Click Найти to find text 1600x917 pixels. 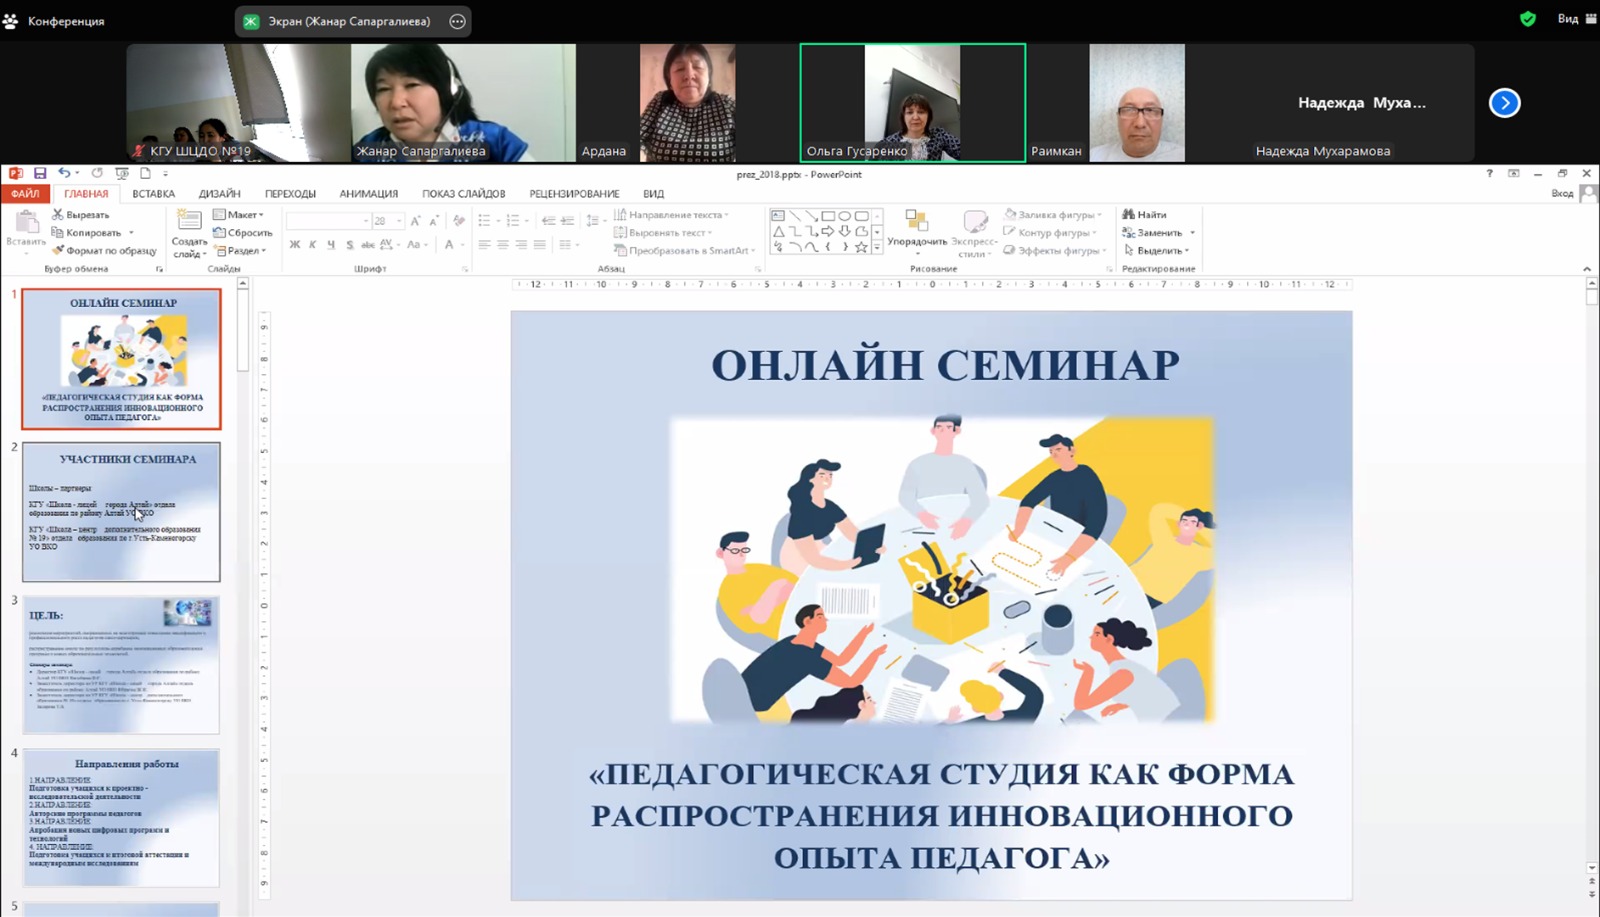tap(1145, 215)
